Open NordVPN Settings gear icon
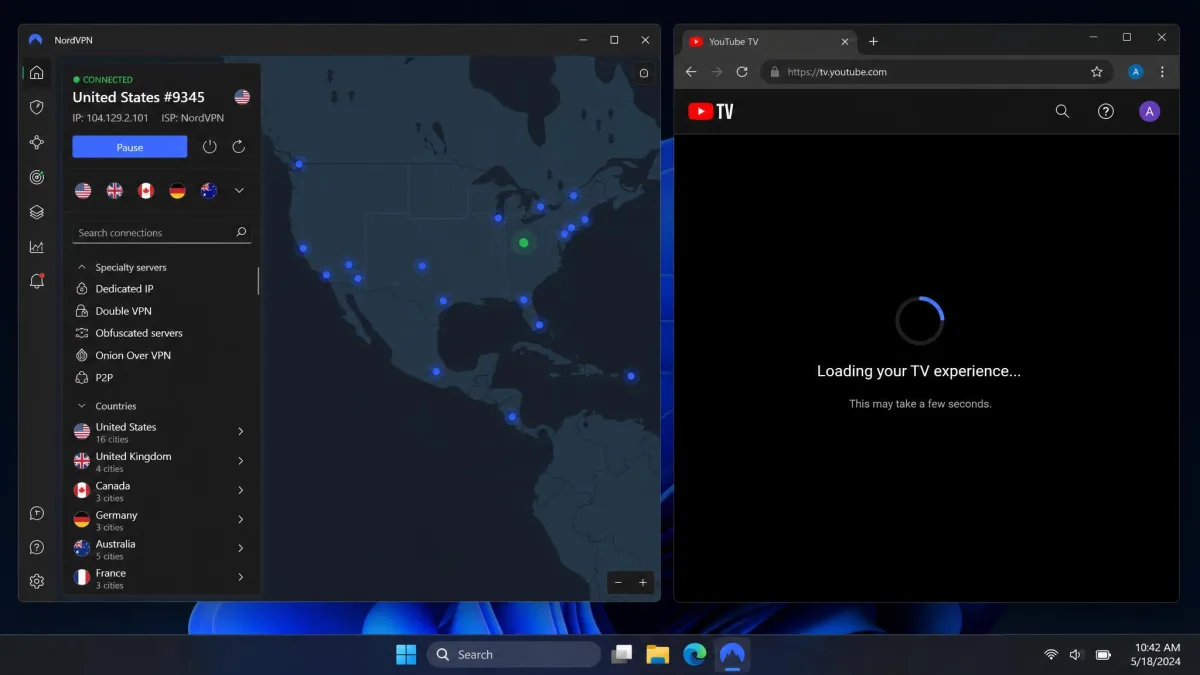 [37, 581]
